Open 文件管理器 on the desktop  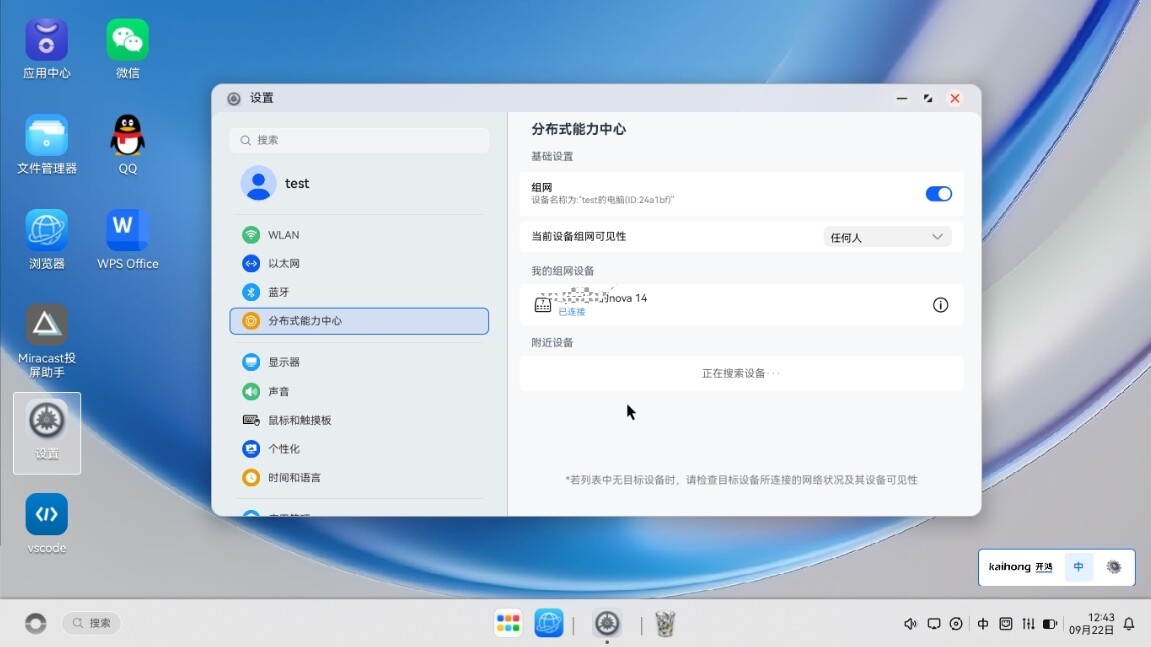(x=46, y=144)
